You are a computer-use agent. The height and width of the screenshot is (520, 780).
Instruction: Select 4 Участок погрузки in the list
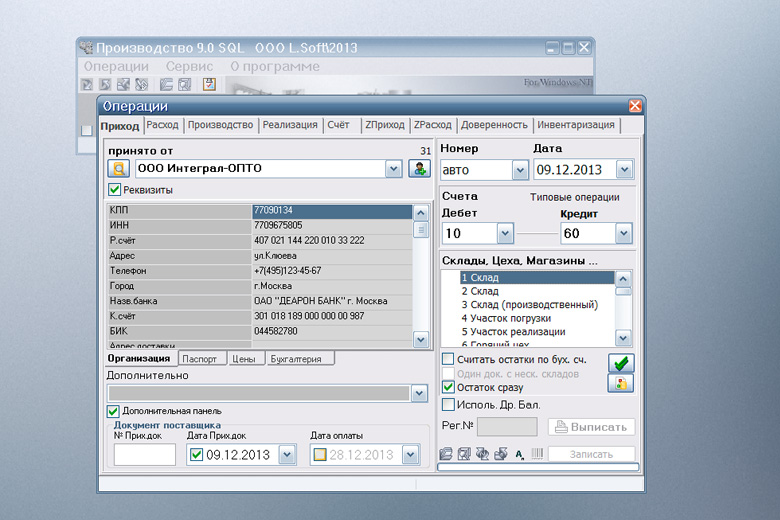506,318
